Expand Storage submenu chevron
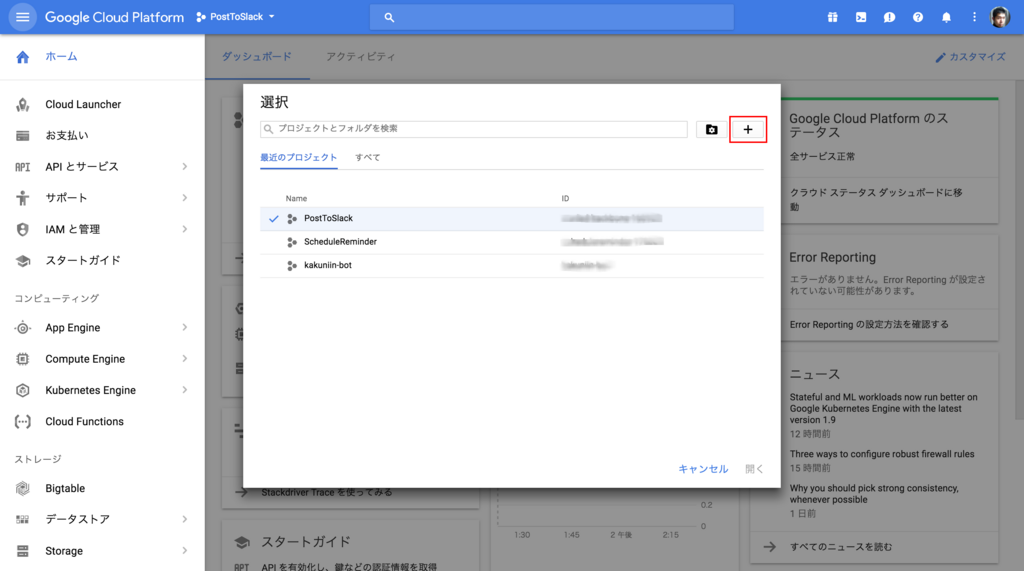The height and width of the screenshot is (571, 1024). 185,551
